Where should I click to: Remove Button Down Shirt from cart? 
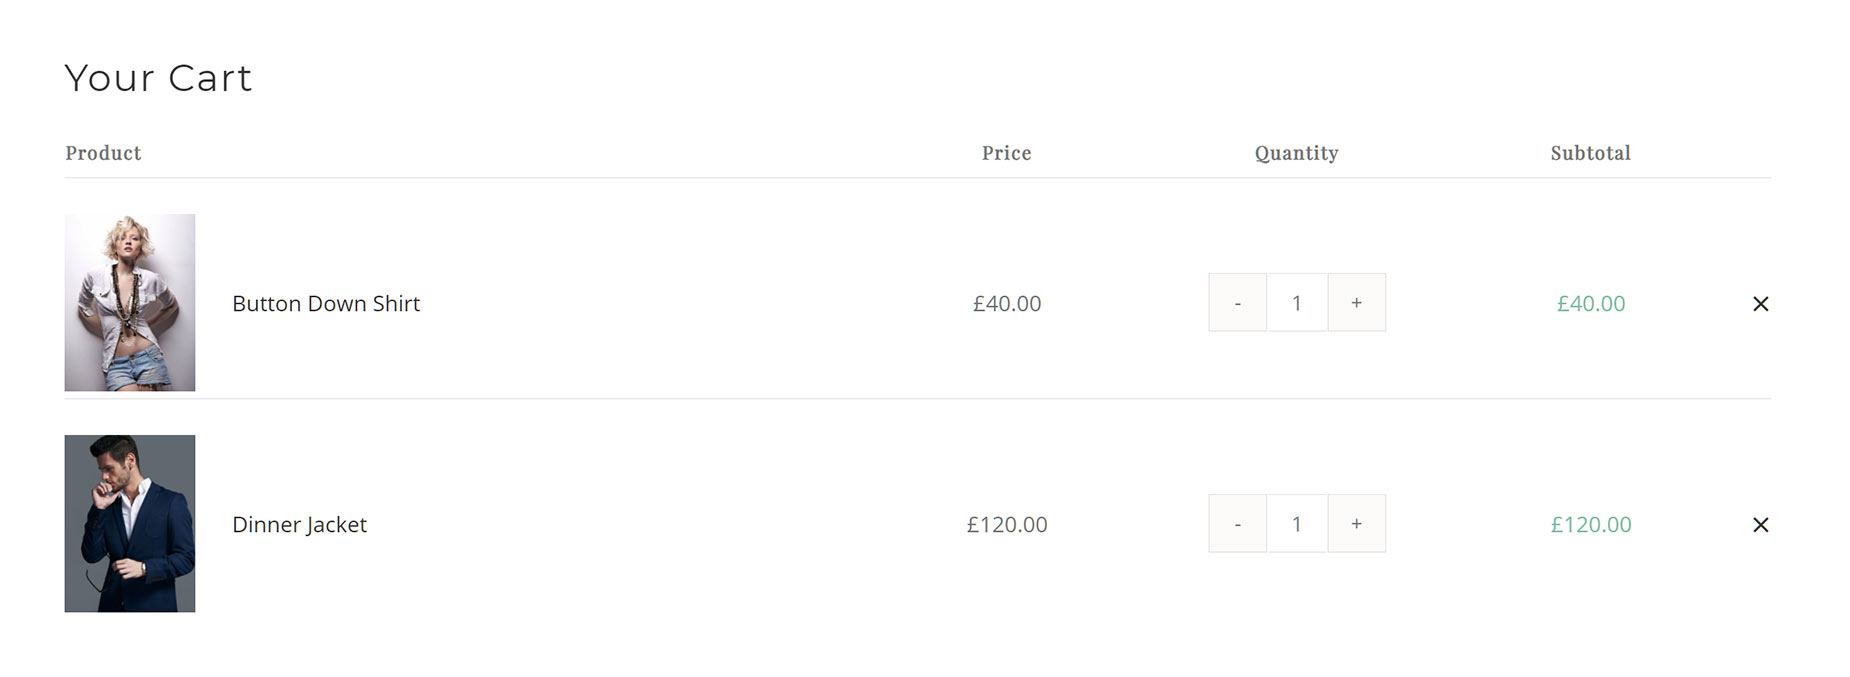[1760, 304]
